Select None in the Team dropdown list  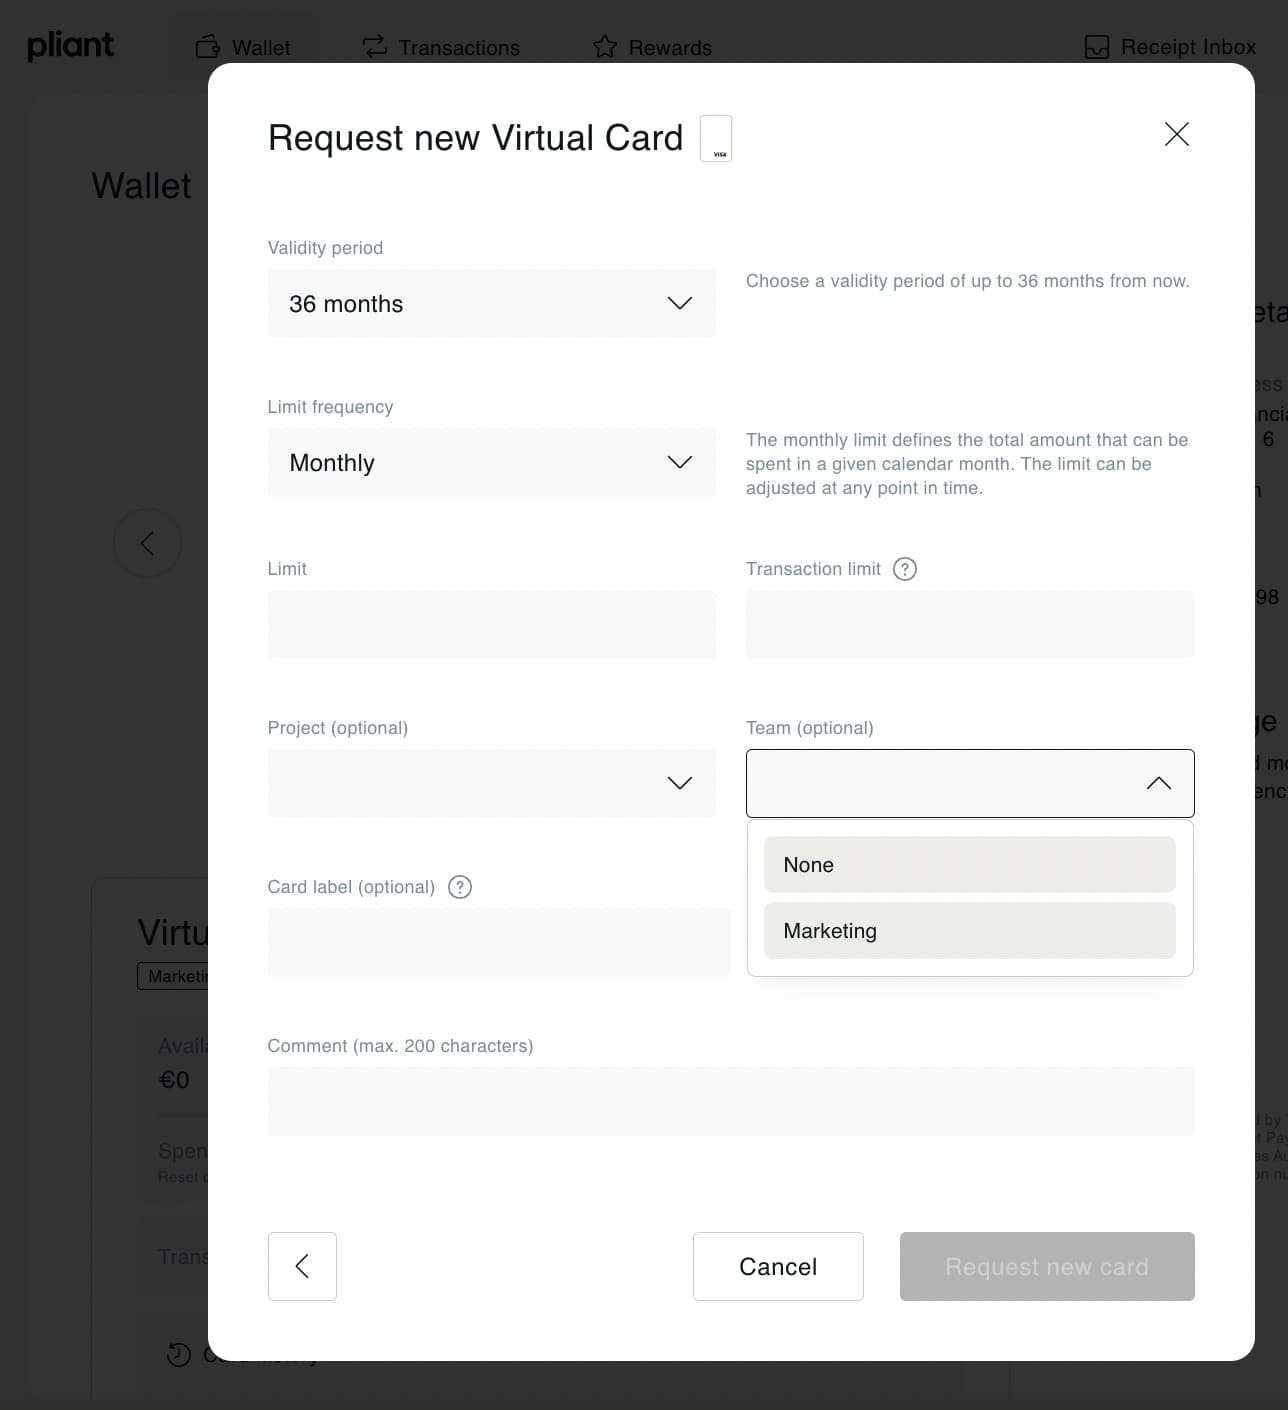click(968, 864)
